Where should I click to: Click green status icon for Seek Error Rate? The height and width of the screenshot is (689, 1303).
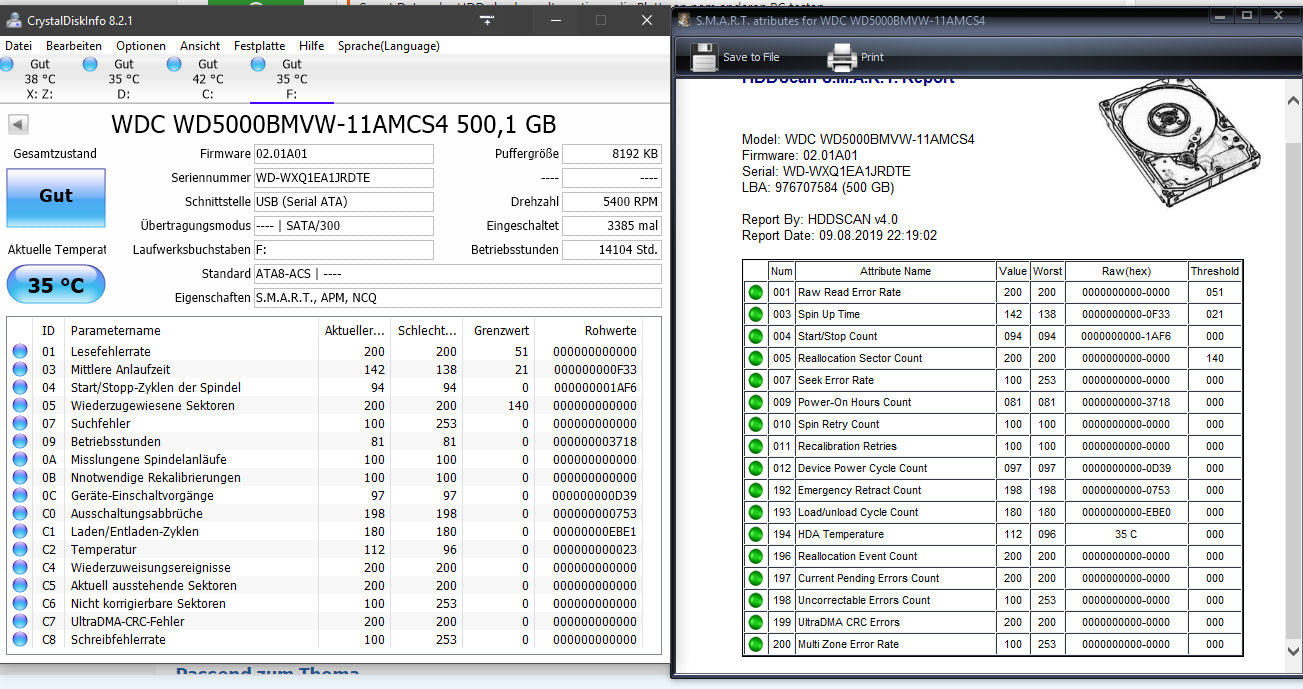755,380
